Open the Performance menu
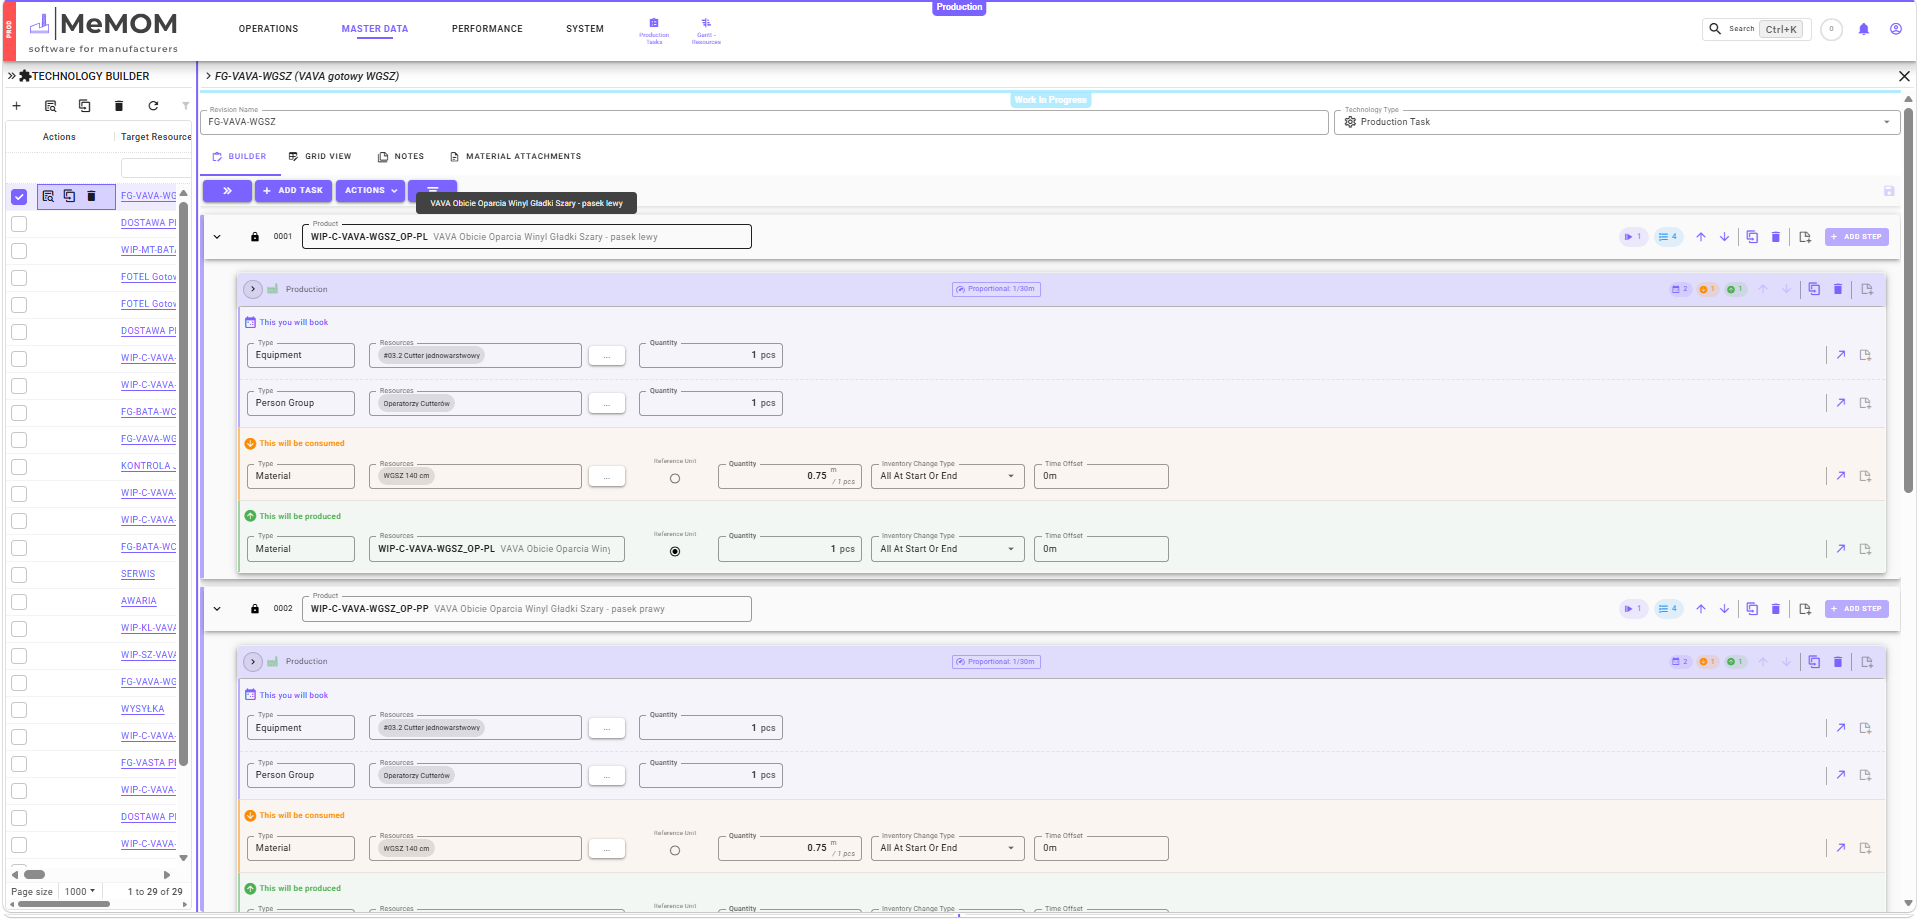Screen dimensions: 1918x920 tap(487, 29)
